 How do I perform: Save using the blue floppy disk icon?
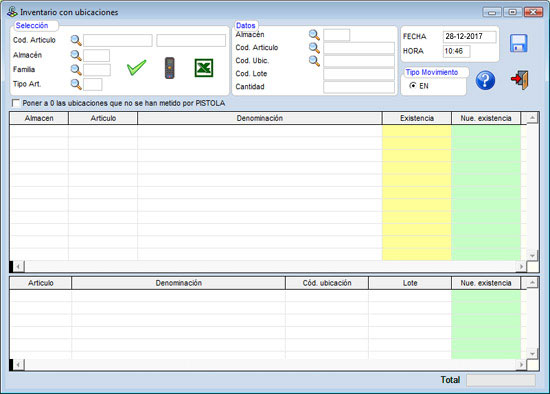pos(518,43)
